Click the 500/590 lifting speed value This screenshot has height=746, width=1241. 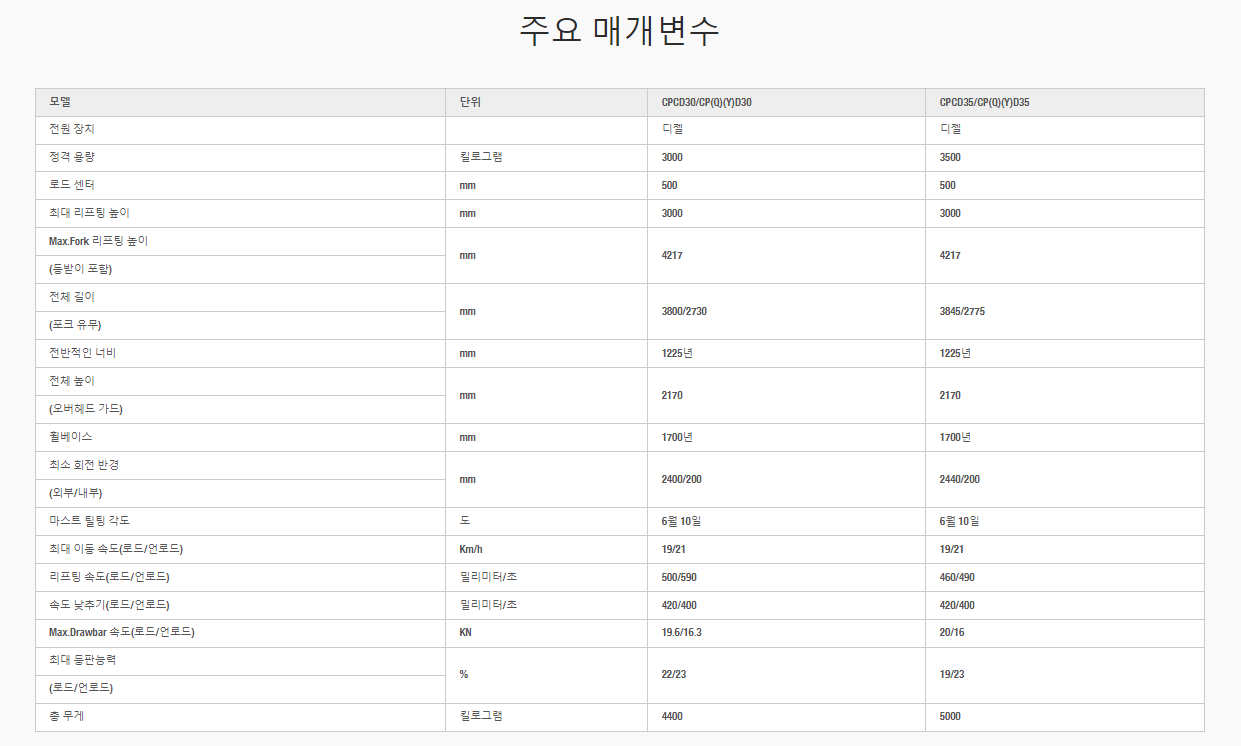point(678,577)
